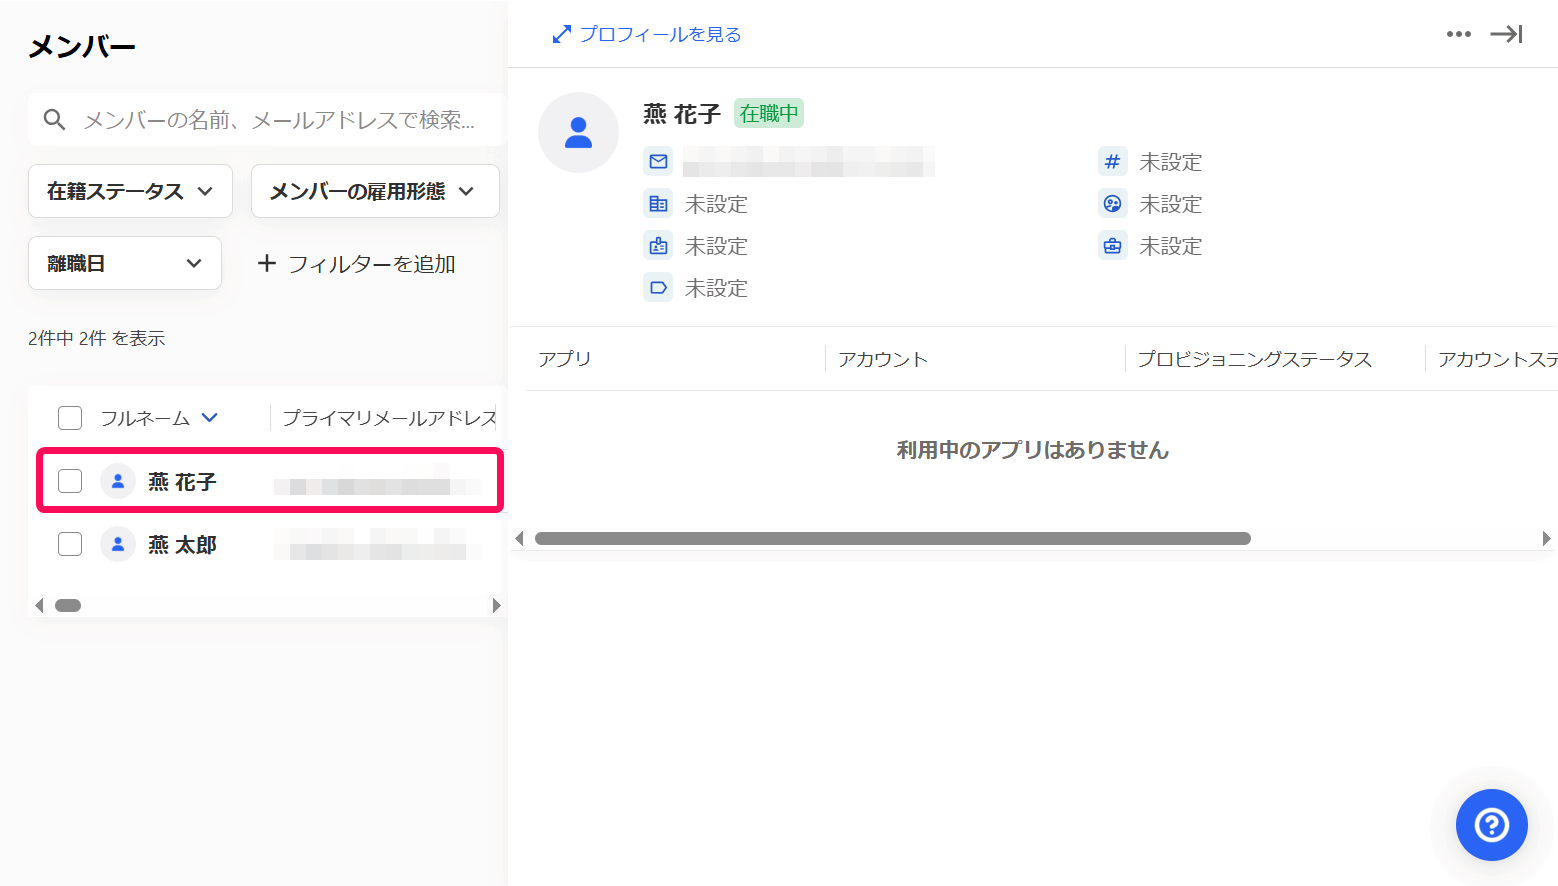Select the 燕 太郎 name in list
The image size is (1558, 886).
(182, 545)
